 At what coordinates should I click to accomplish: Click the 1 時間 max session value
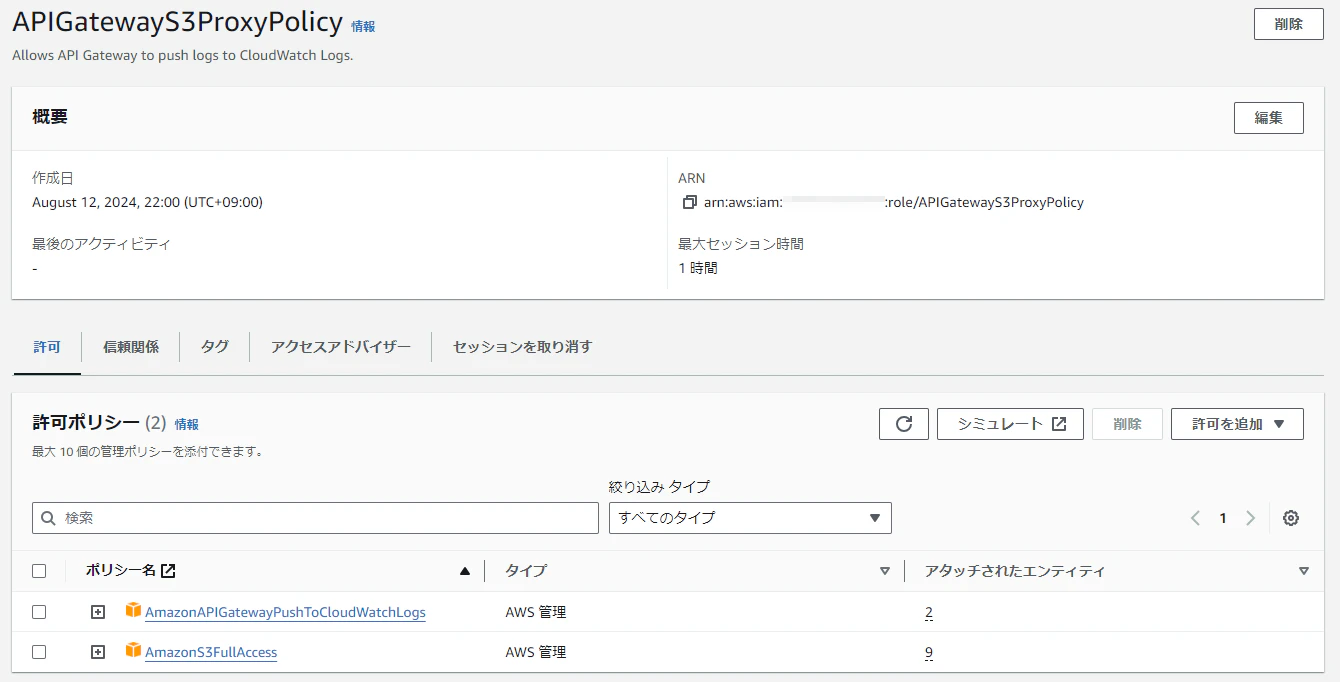click(x=697, y=268)
